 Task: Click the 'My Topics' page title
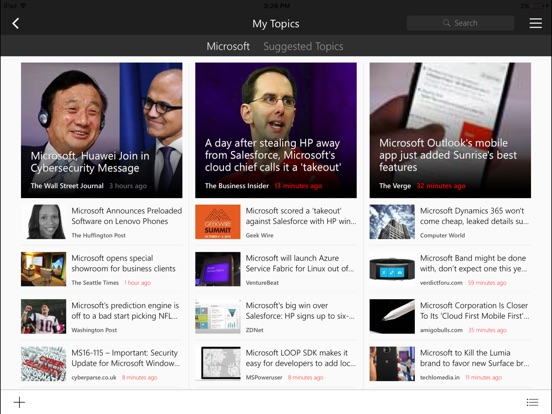276,24
